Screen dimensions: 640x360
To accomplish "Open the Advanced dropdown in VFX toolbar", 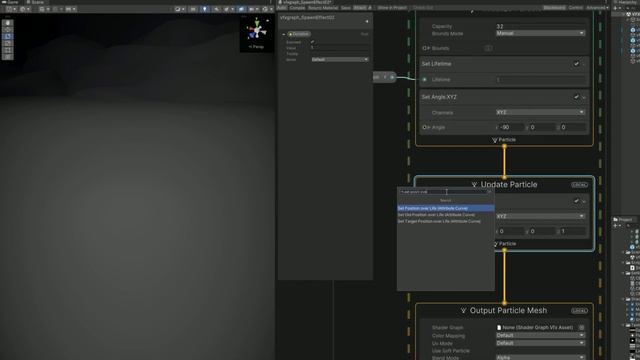I will (x=597, y=8).
